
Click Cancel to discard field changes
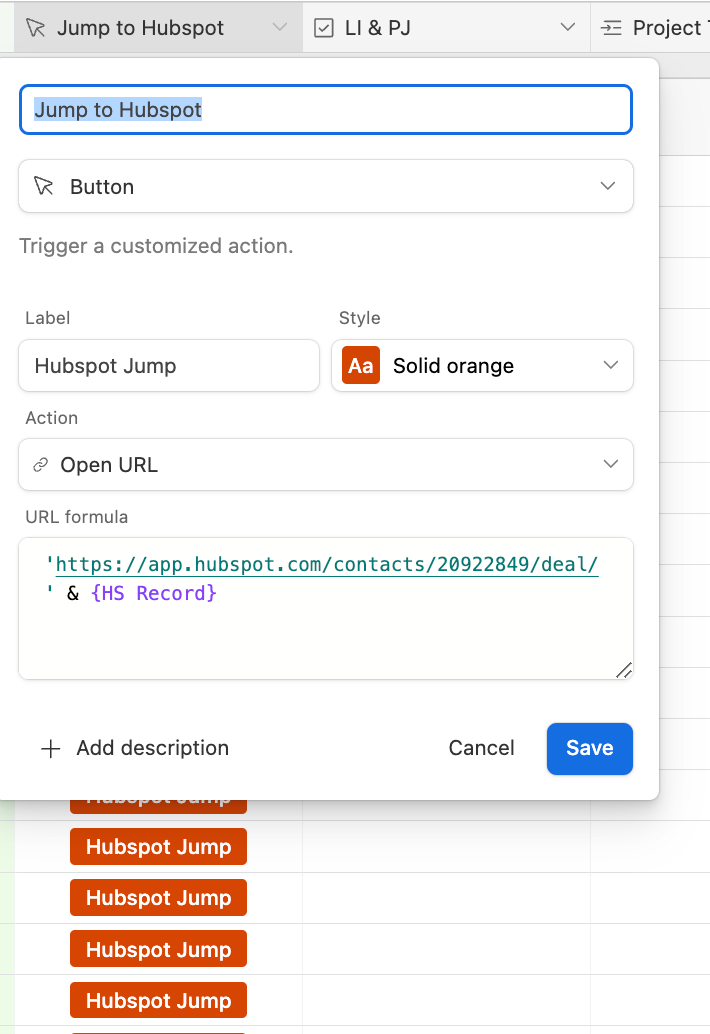(x=481, y=748)
